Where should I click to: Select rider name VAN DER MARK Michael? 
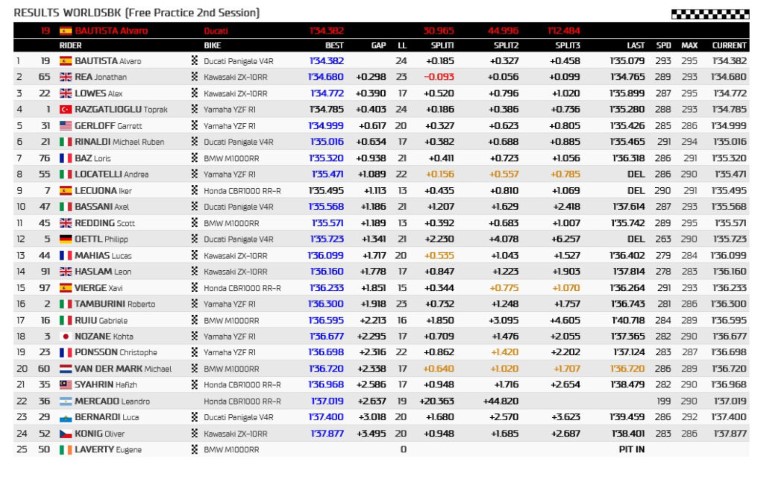coord(123,369)
